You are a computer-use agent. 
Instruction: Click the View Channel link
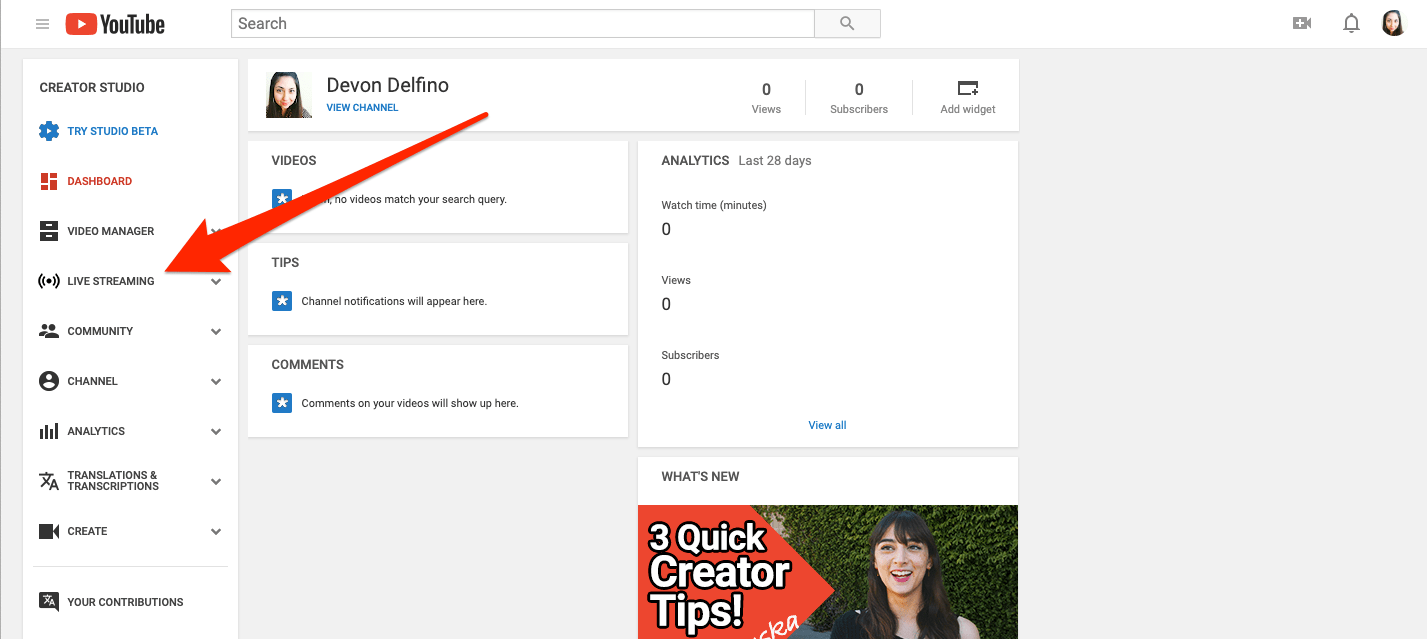tap(362, 108)
